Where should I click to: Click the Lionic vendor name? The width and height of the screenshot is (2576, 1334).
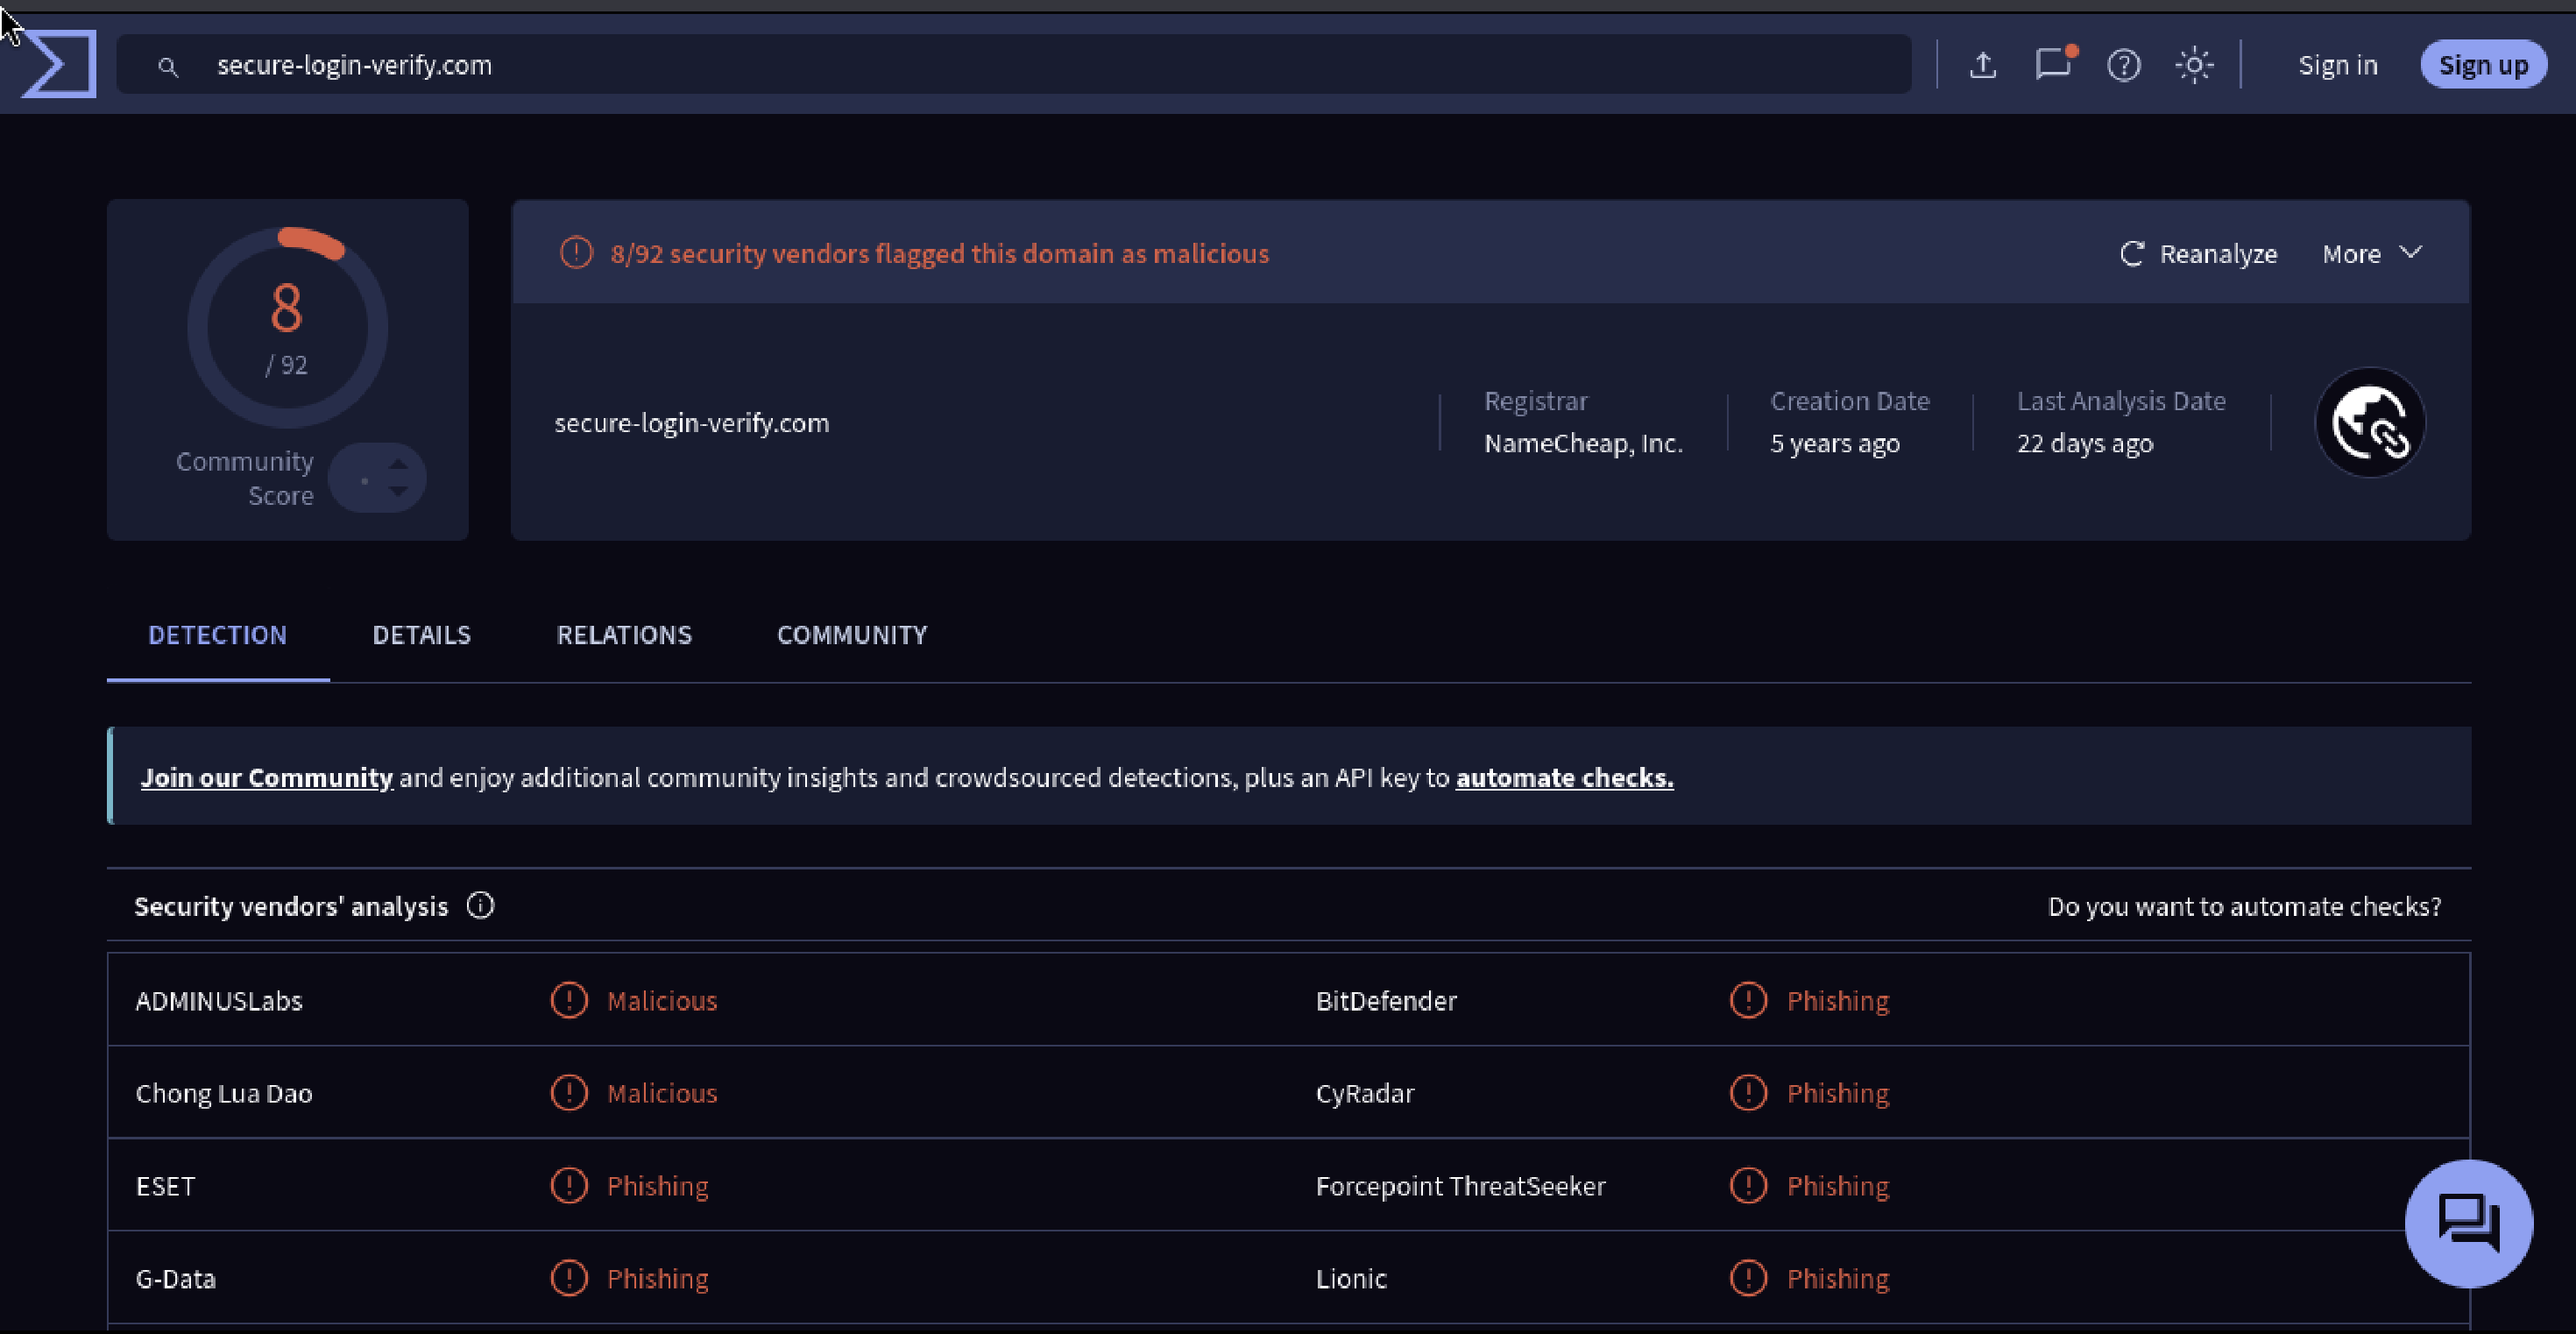[1351, 1279]
